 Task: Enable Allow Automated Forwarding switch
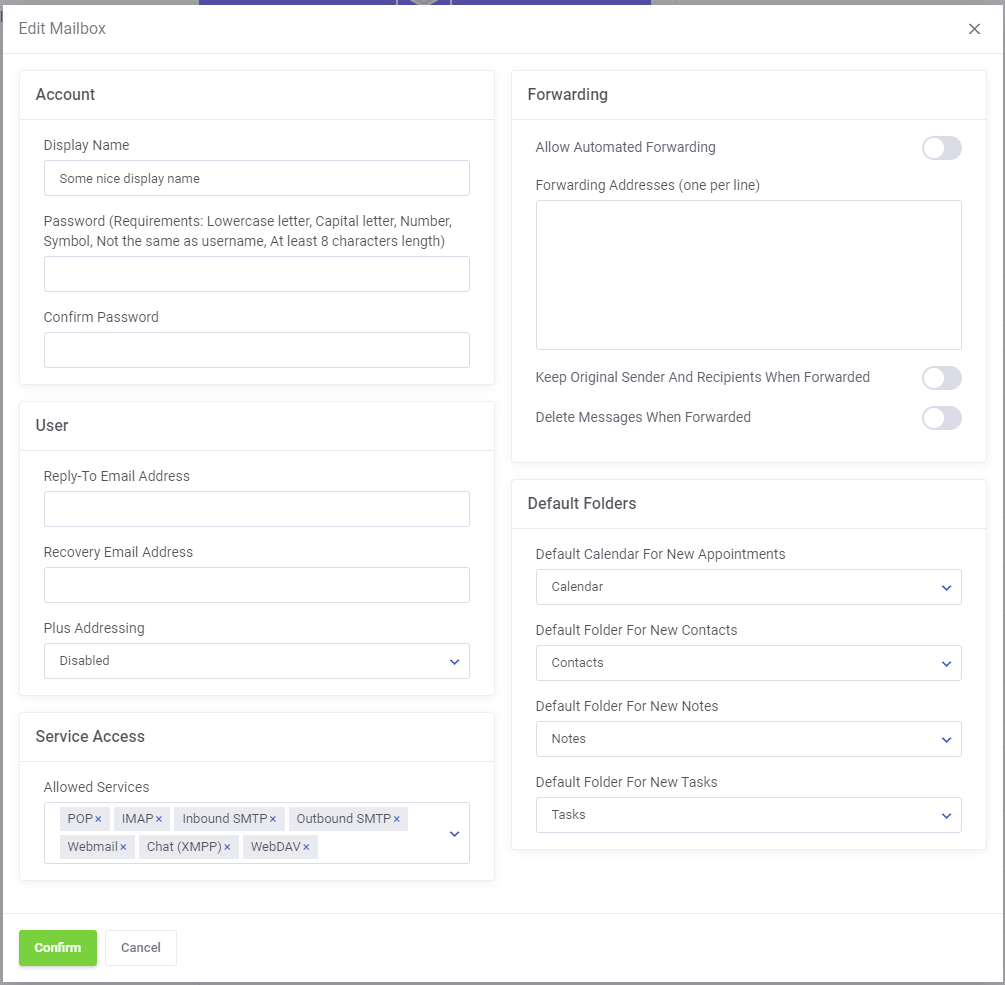click(941, 148)
